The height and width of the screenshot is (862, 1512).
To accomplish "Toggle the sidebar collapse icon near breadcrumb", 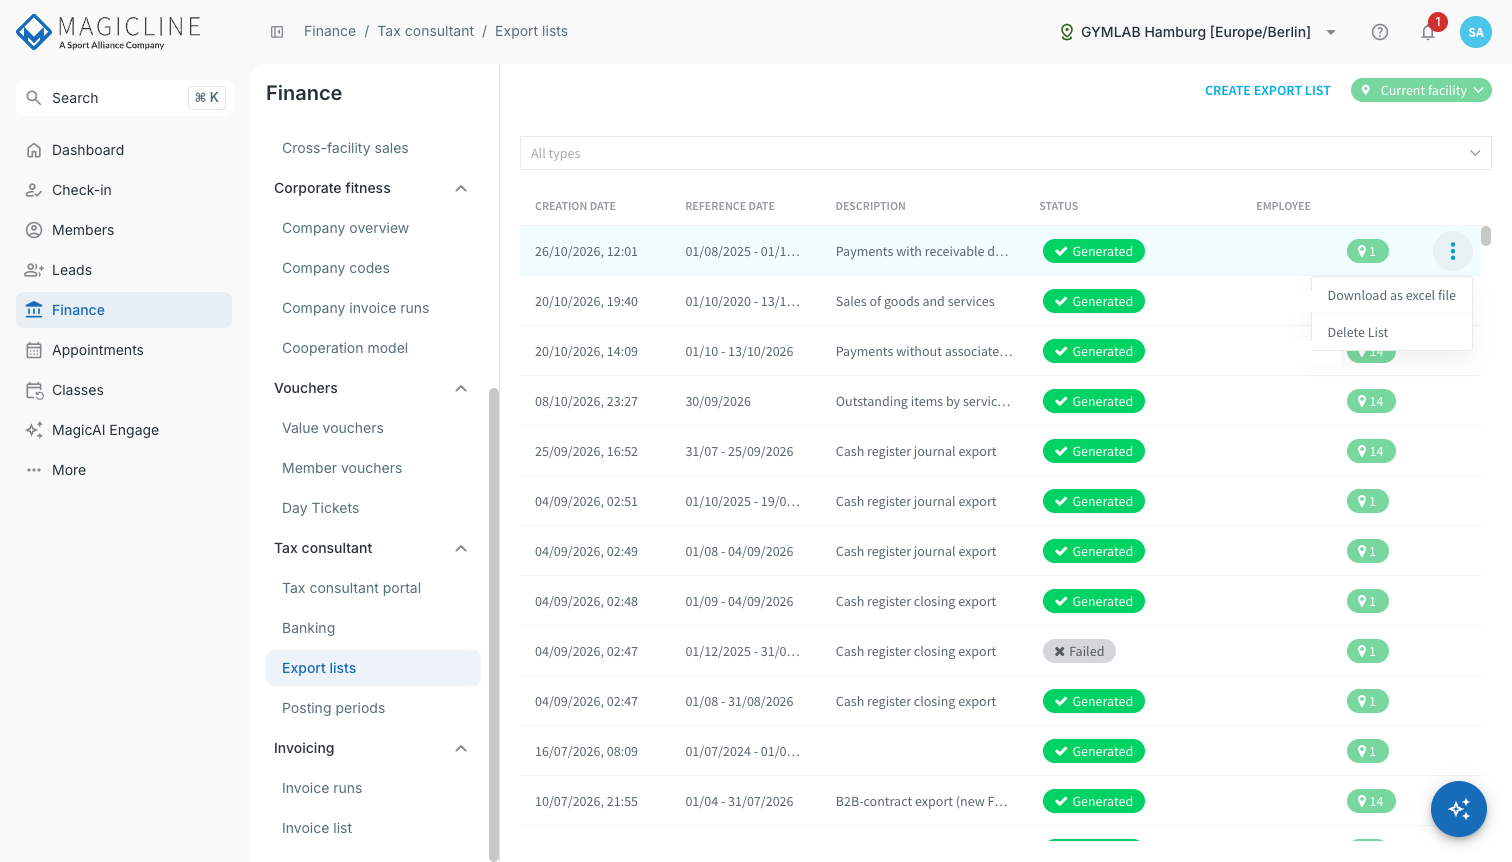I will point(277,32).
